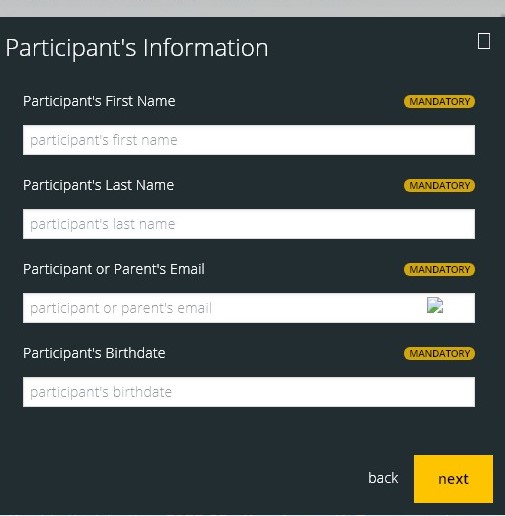Go to the next step with the yellow button

pyautogui.click(x=453, y=479)
